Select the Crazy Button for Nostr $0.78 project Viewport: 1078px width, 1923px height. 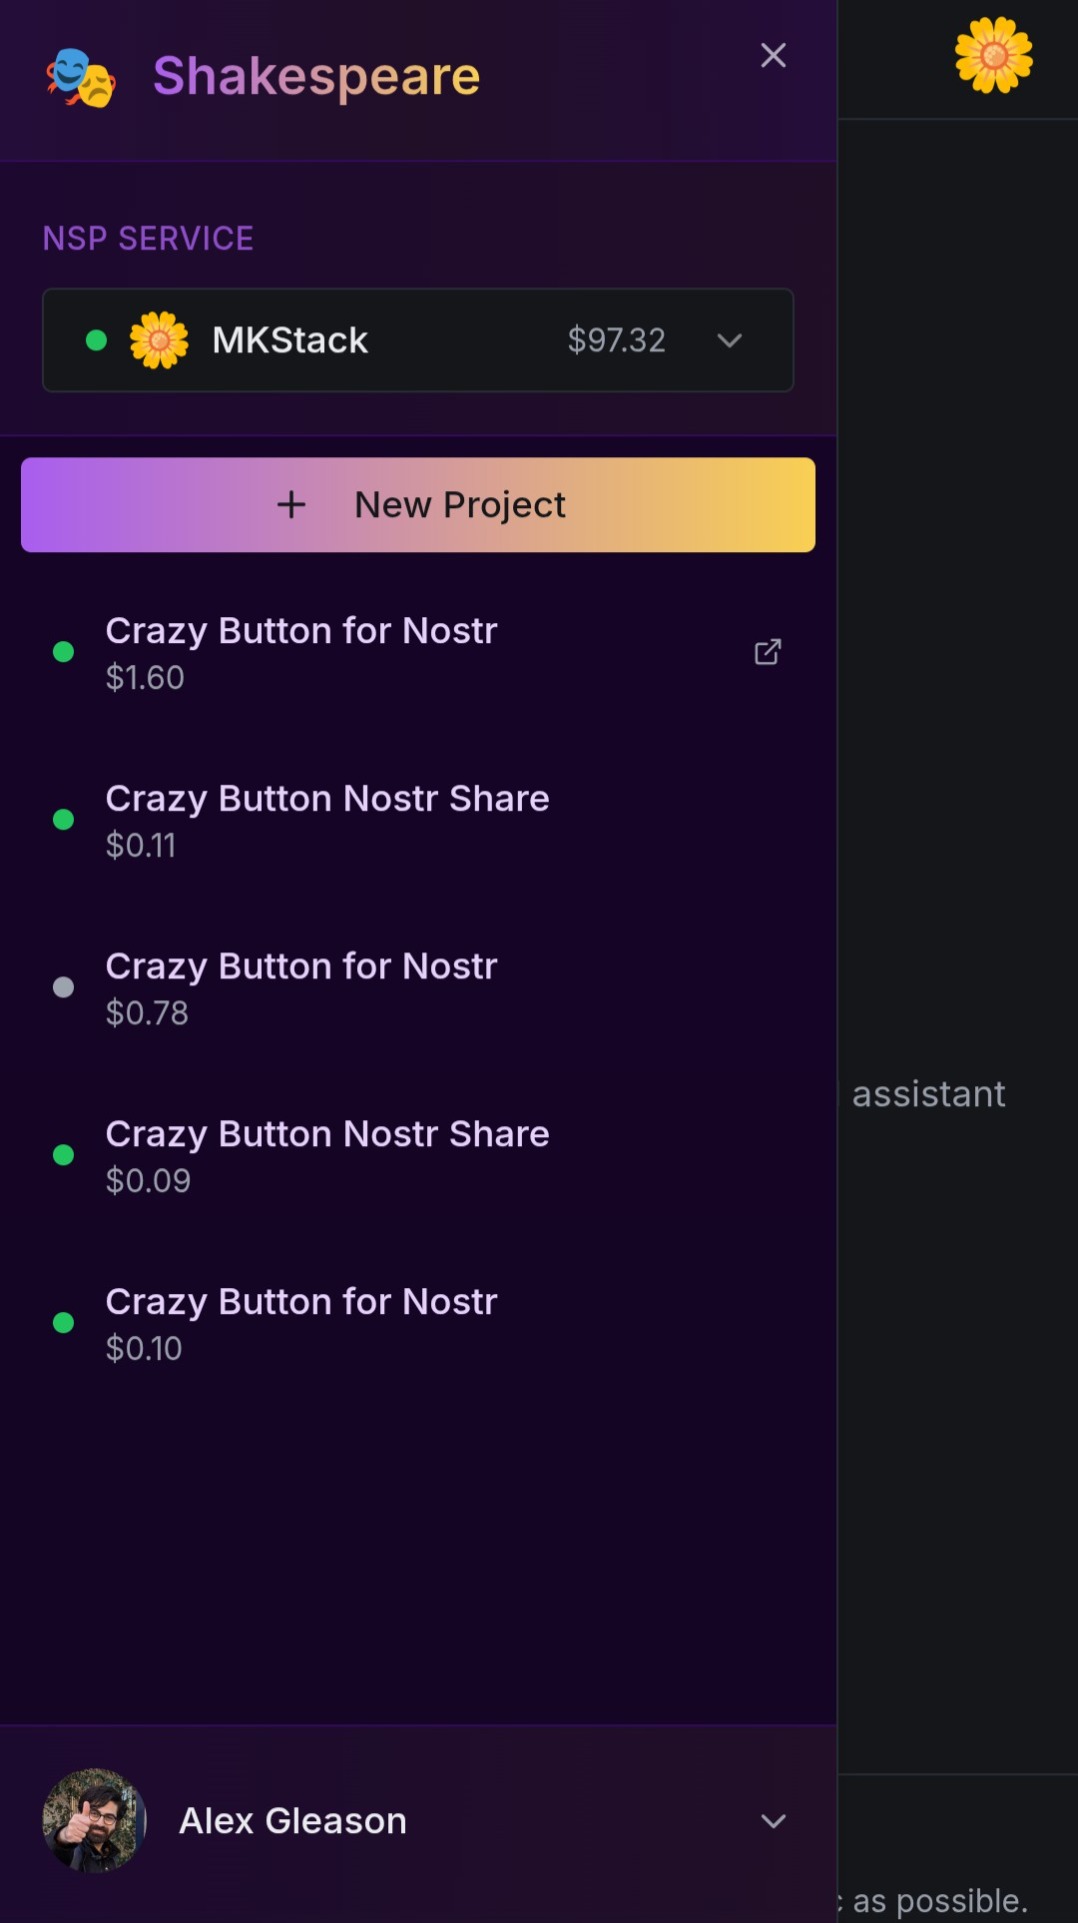click(x=301, y=988)
